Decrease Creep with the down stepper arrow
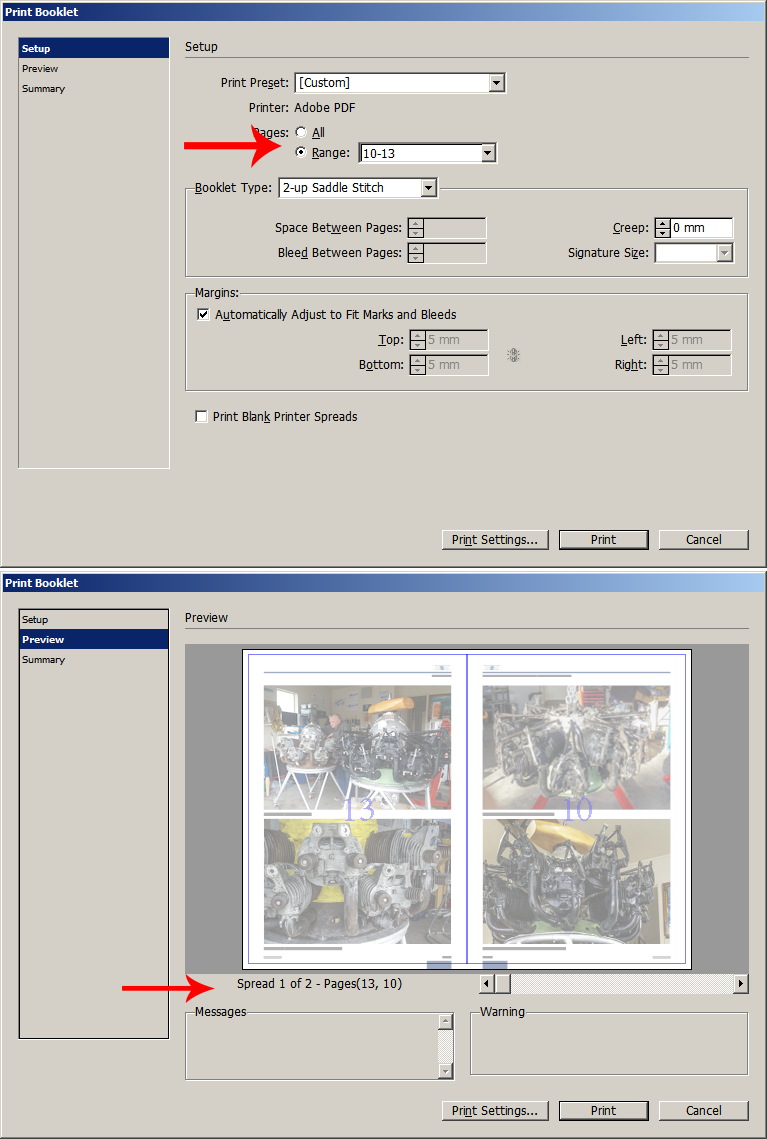This screenshot has width=767, height=1139. pyautogui.click(x=662, y=233)
